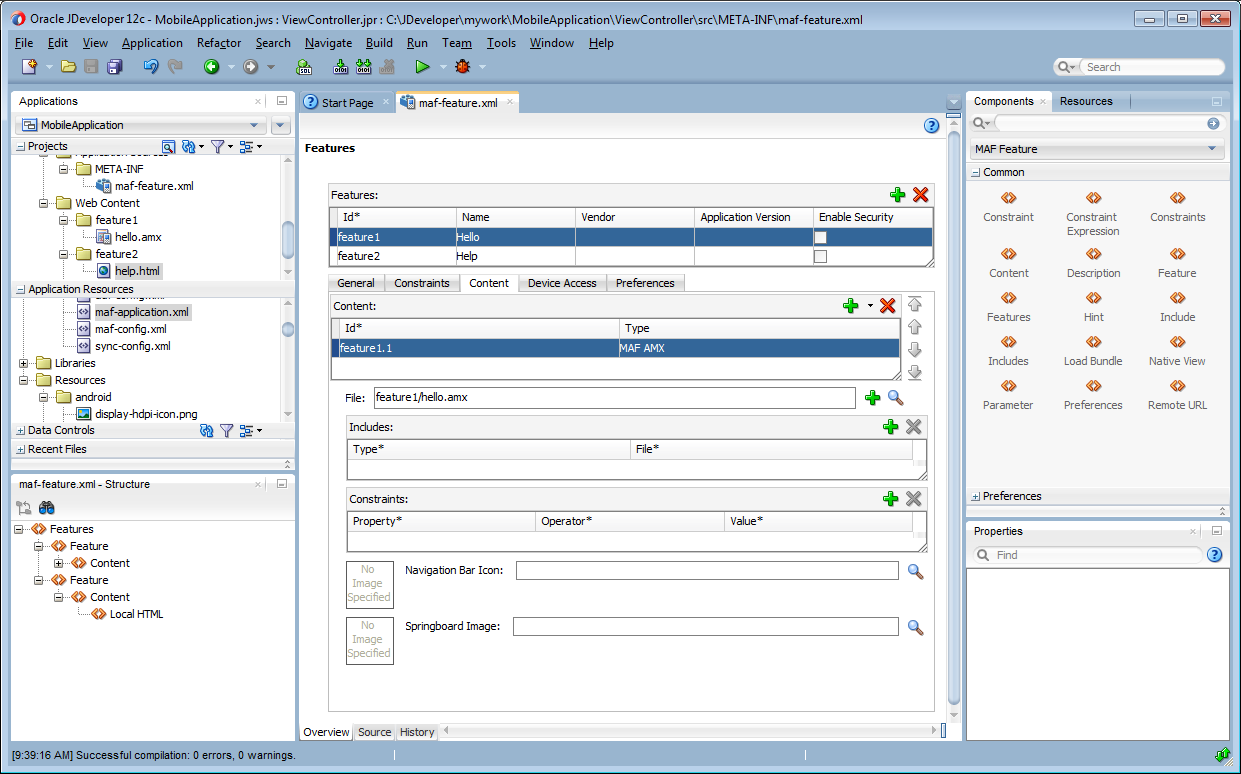Click Save All icon in main toolbar
Viewport: 1241px width, 774px height.
pyautogui.click(x=114, y=67)
